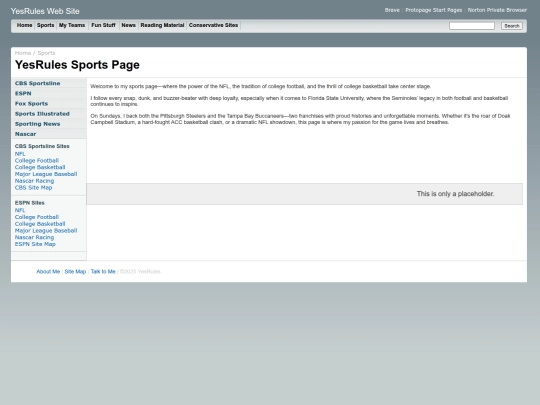Select ESPN in the sidebar

coord(49,93)
